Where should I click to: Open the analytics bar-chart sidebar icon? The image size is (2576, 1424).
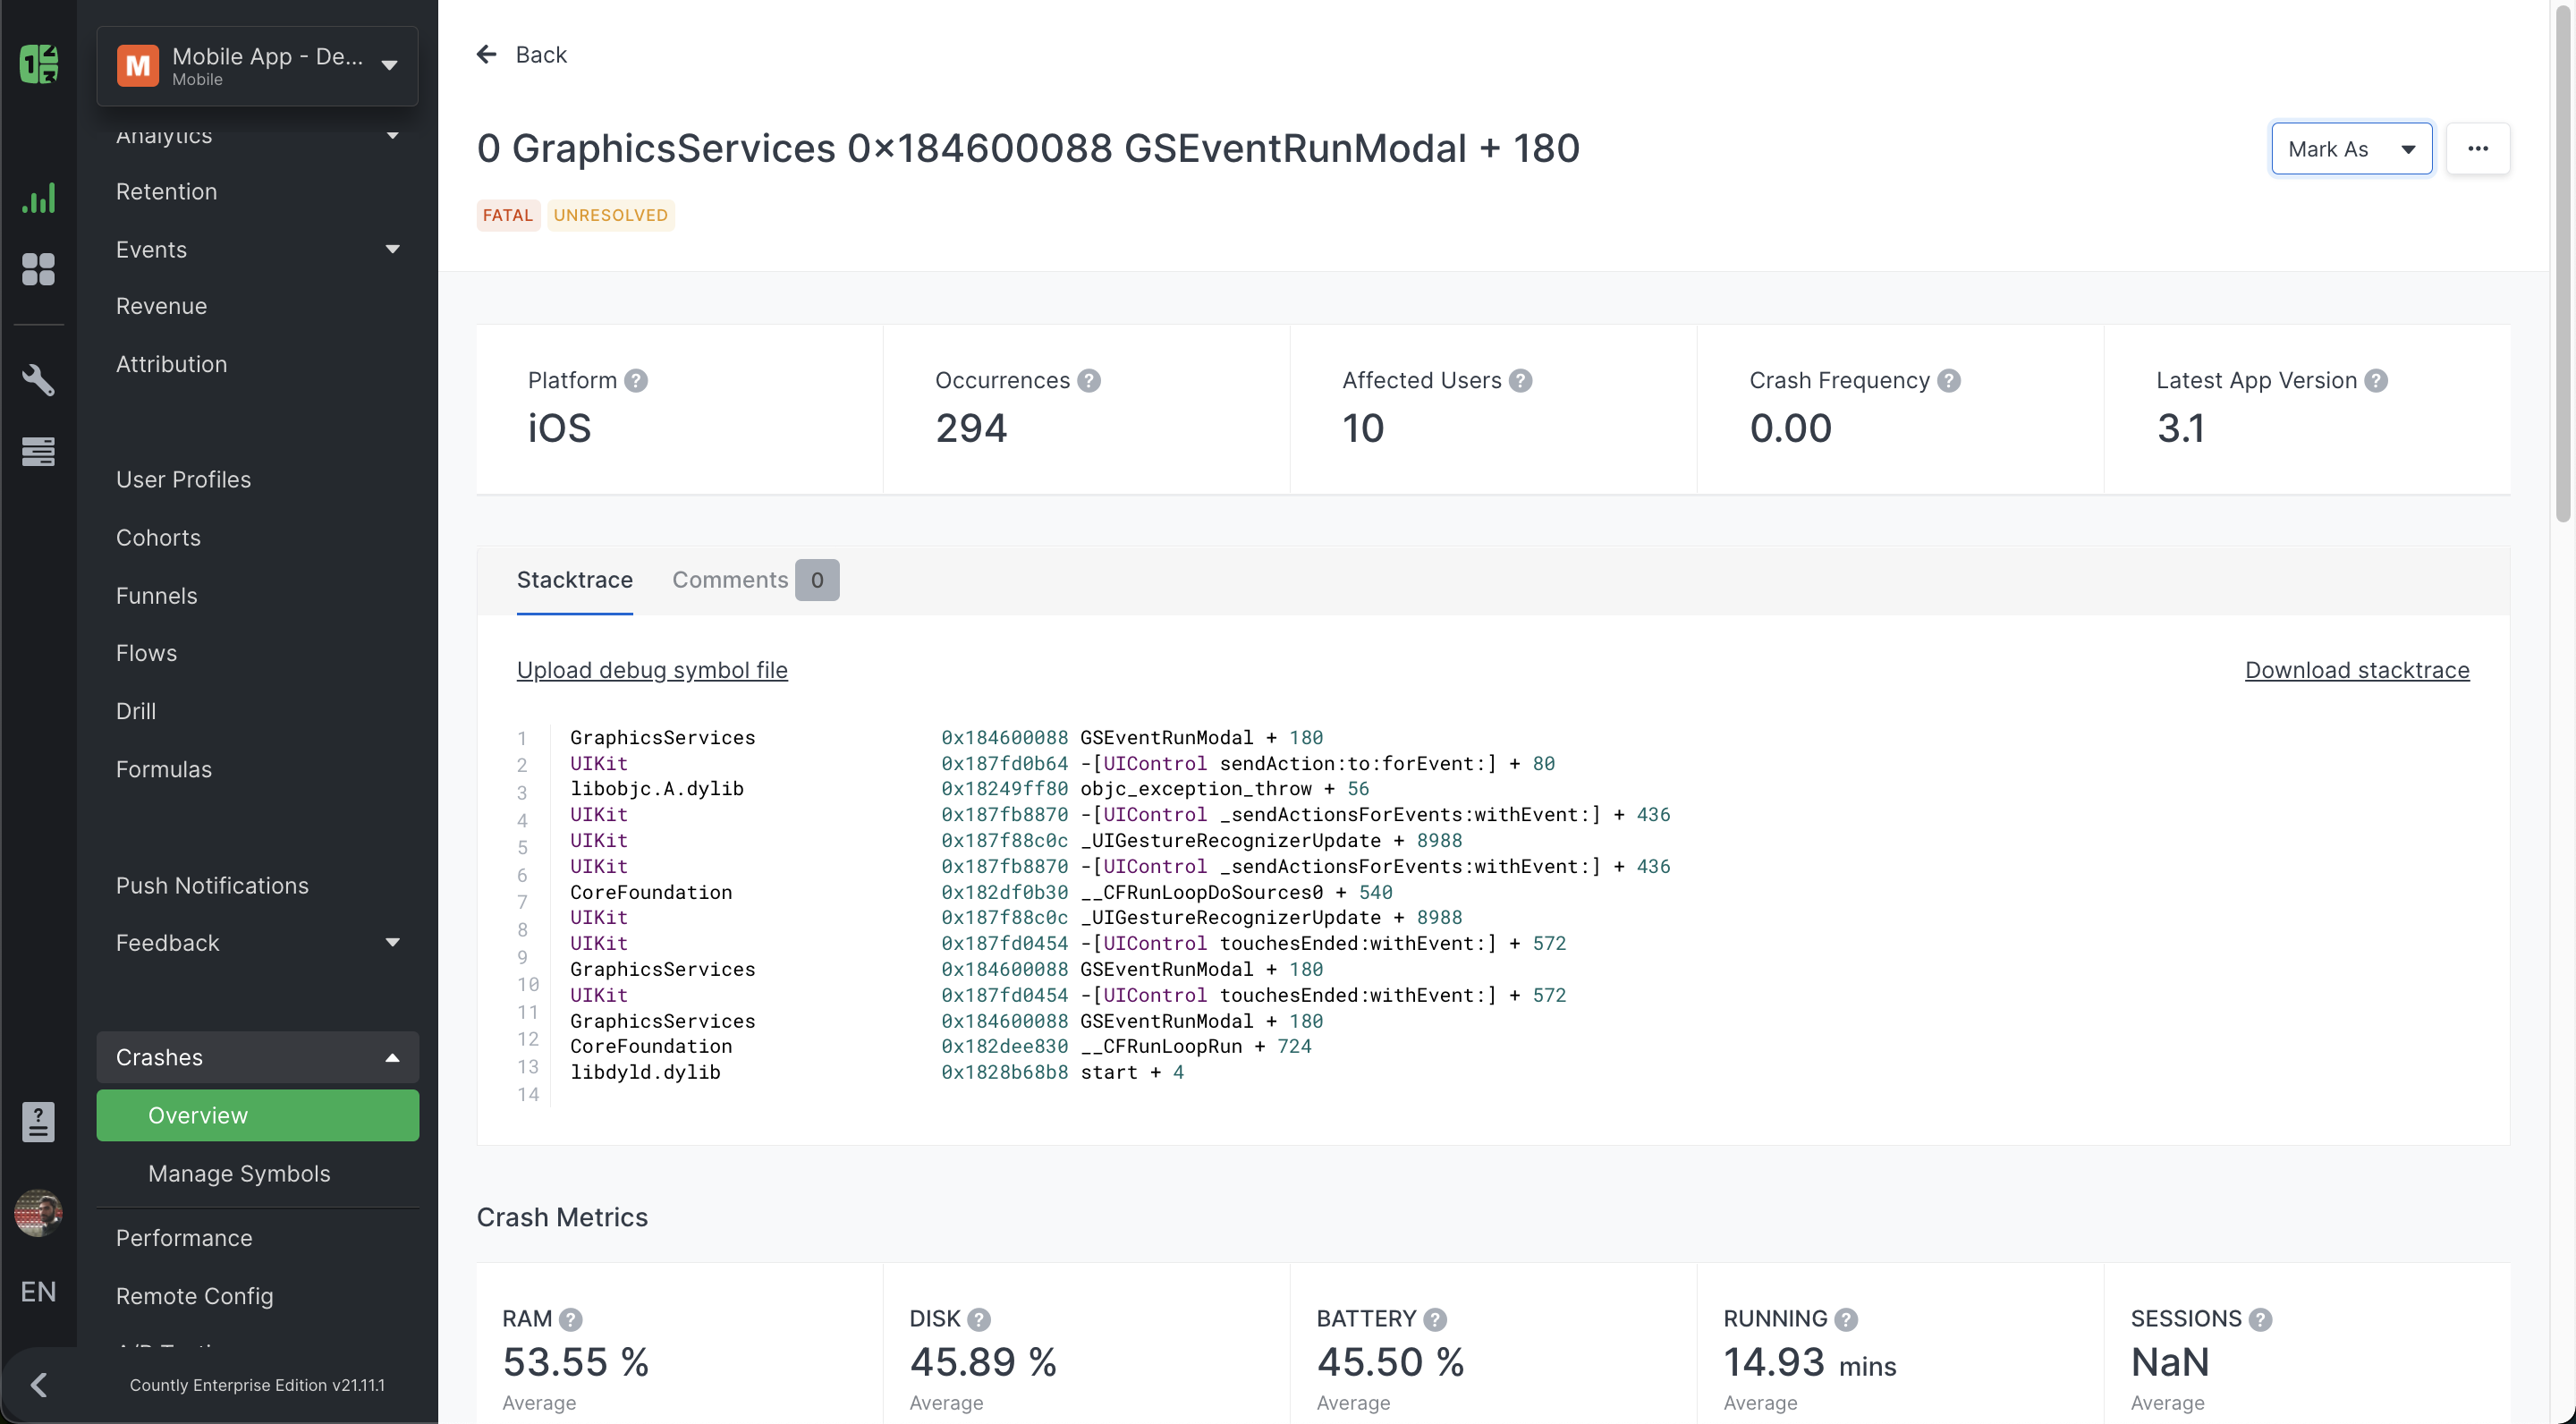point(39,198)
